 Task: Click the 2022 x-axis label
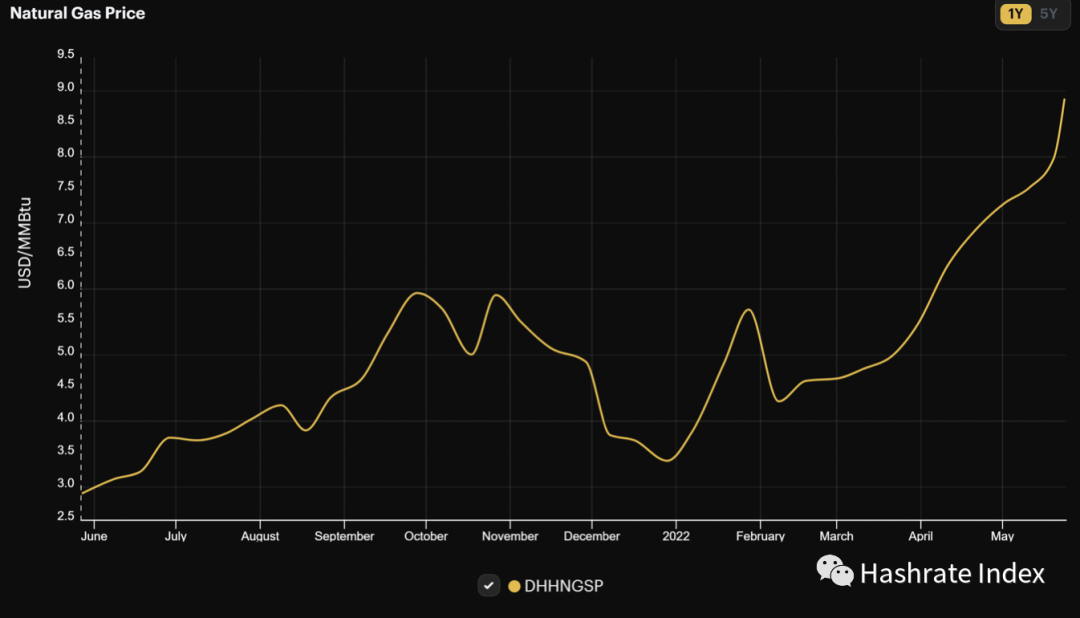tap(675, 536)
